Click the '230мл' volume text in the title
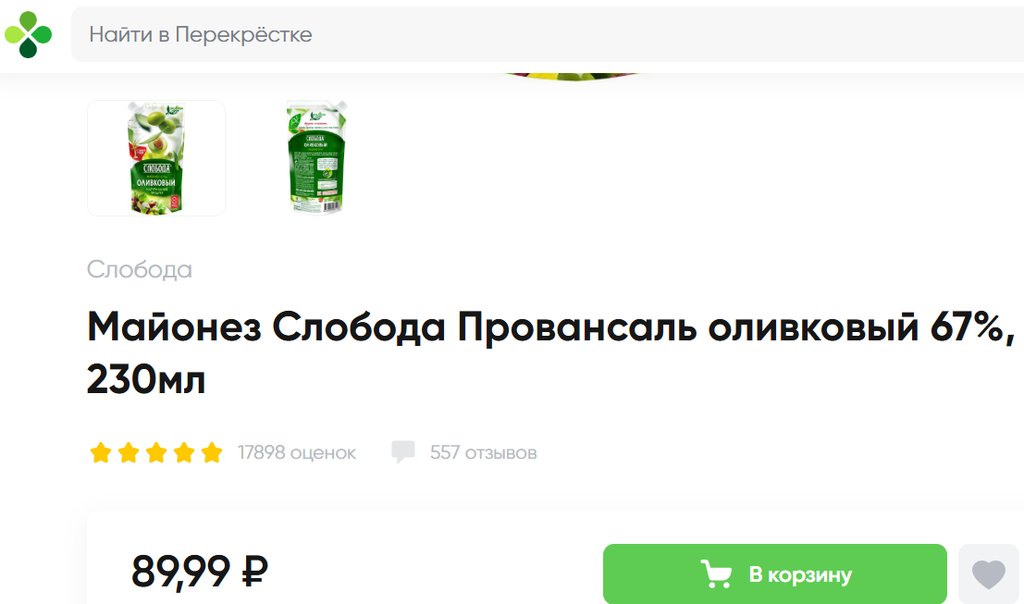The image size is (1024, 604). [146, 379]
